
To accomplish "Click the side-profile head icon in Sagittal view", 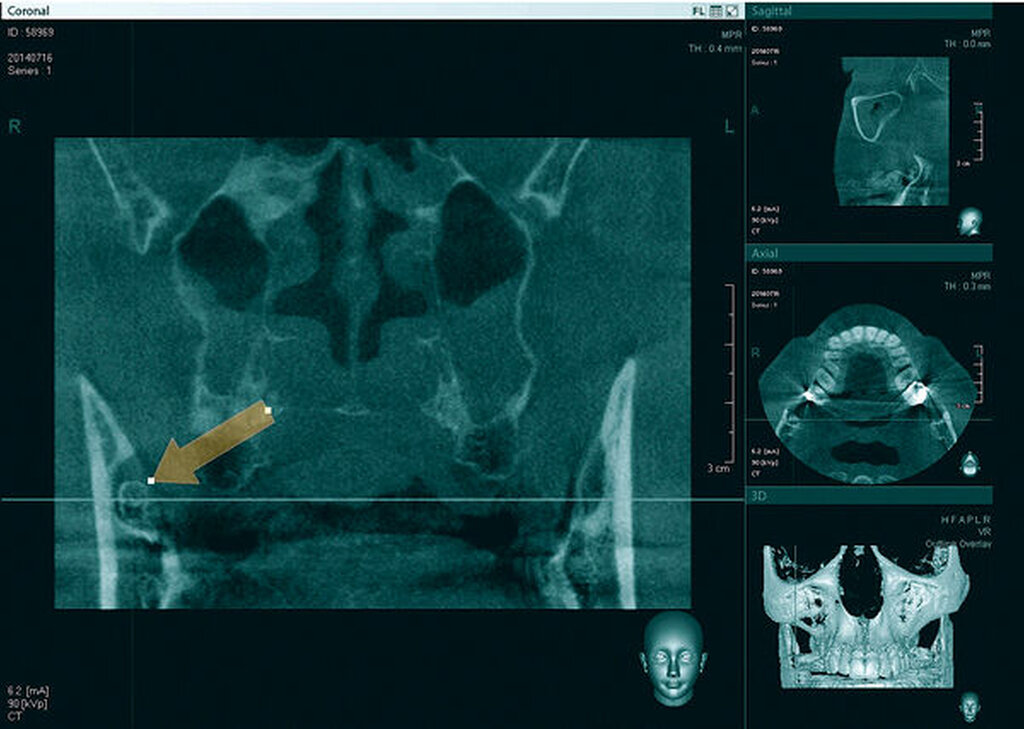I will [x=969, y=222].
